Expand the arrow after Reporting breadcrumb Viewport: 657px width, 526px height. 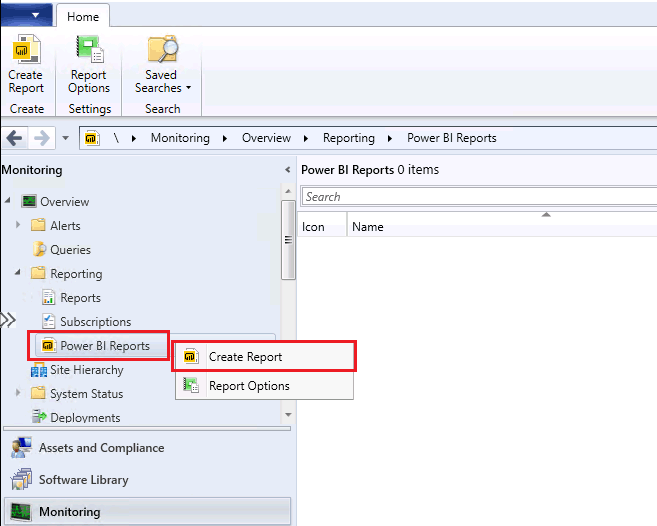390,138
